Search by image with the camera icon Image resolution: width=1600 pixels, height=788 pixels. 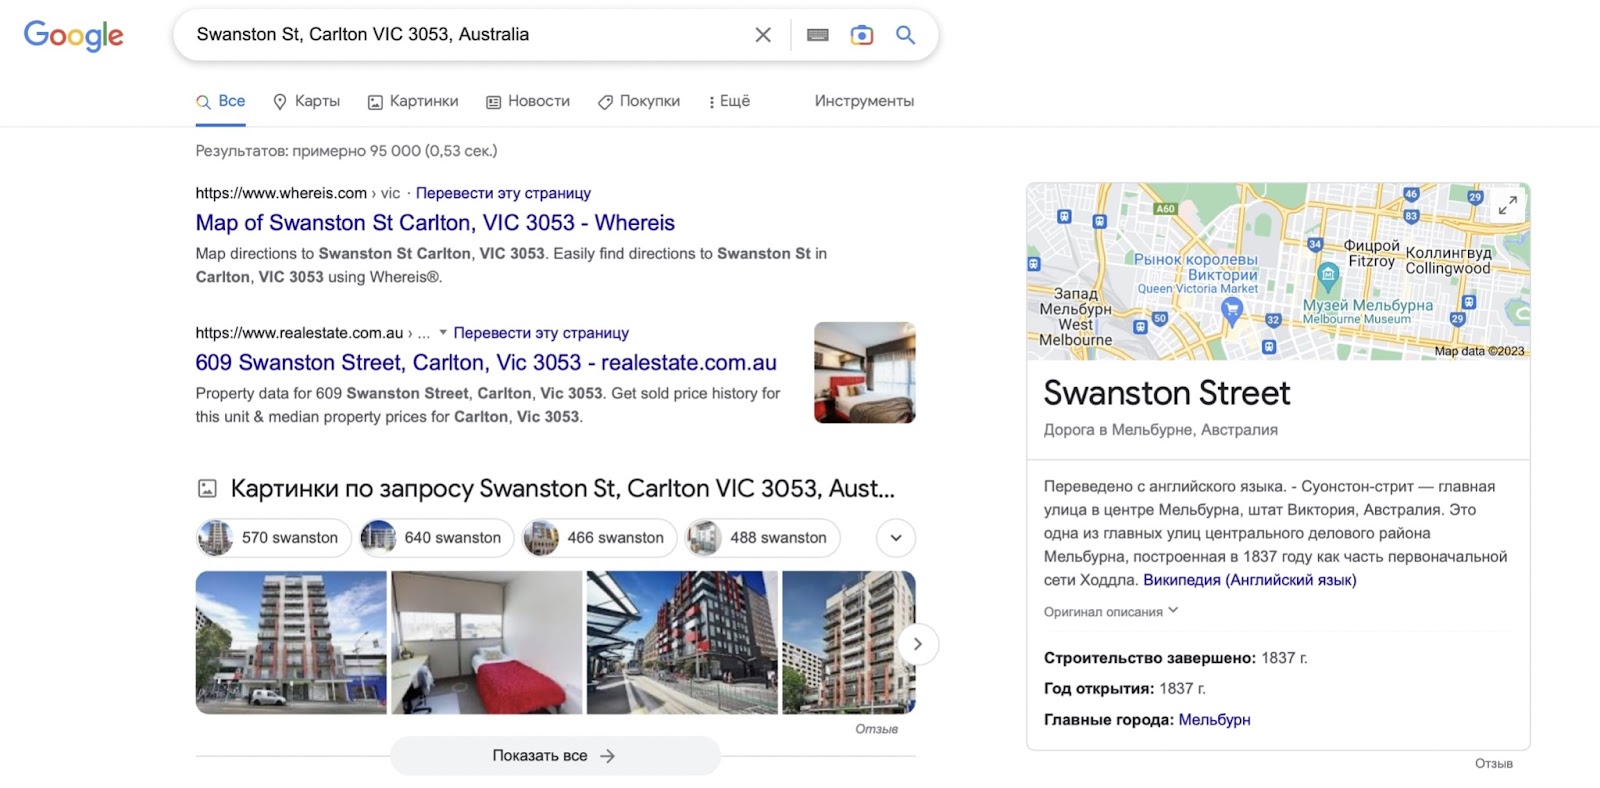[x=861, y=35]
